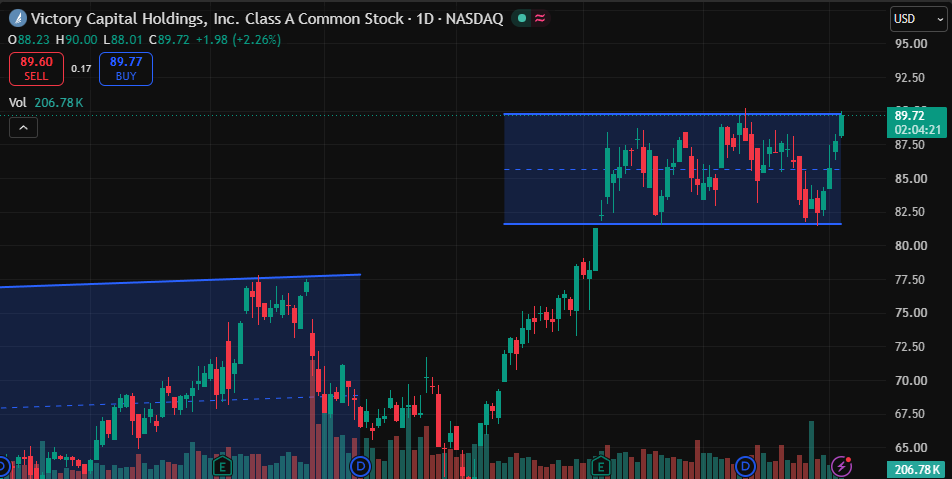952x479 pixels.
Task: Click the 95.00 price scale label
Action: point(912,44)
